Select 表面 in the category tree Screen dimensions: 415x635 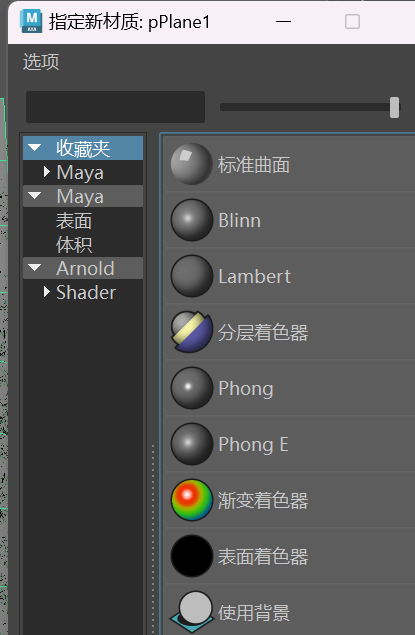pyautogui.click(x=74, y=221)
